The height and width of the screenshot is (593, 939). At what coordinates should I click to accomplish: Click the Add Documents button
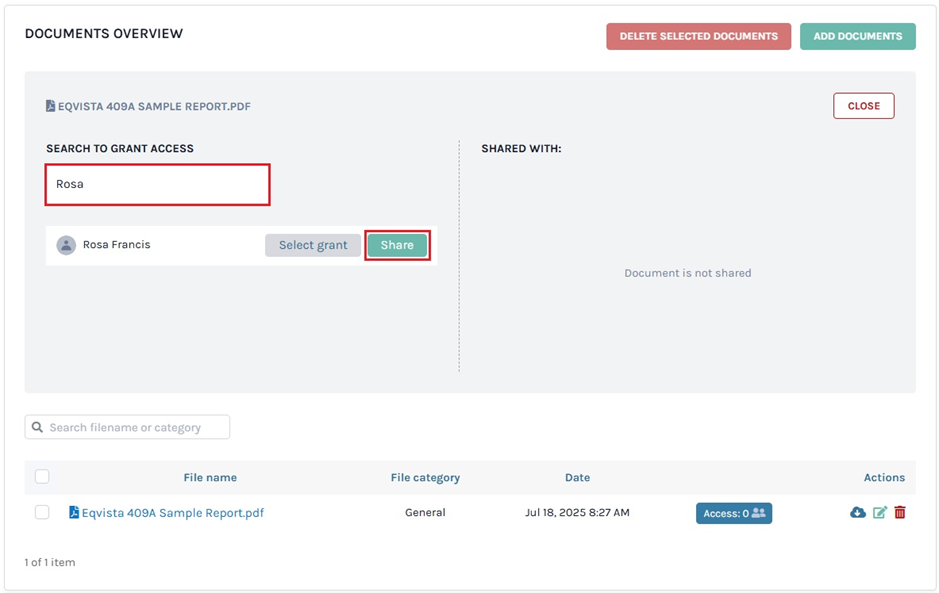click(x=858, y=37)
